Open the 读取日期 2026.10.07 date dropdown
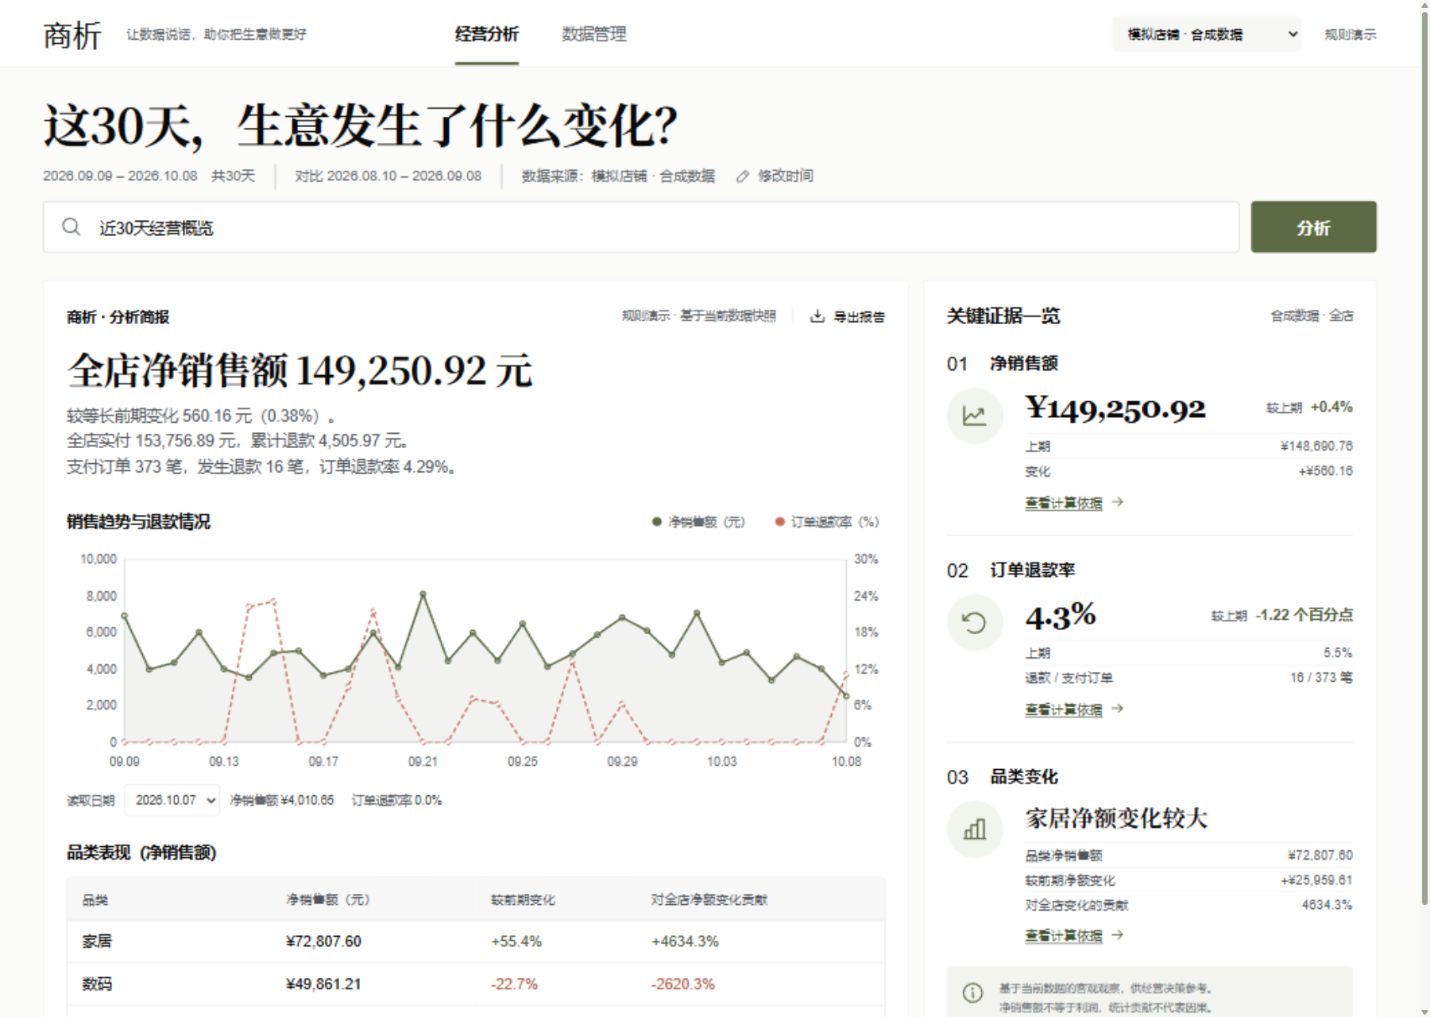This screenshot has width=1430, height=1017. [172, 800]
